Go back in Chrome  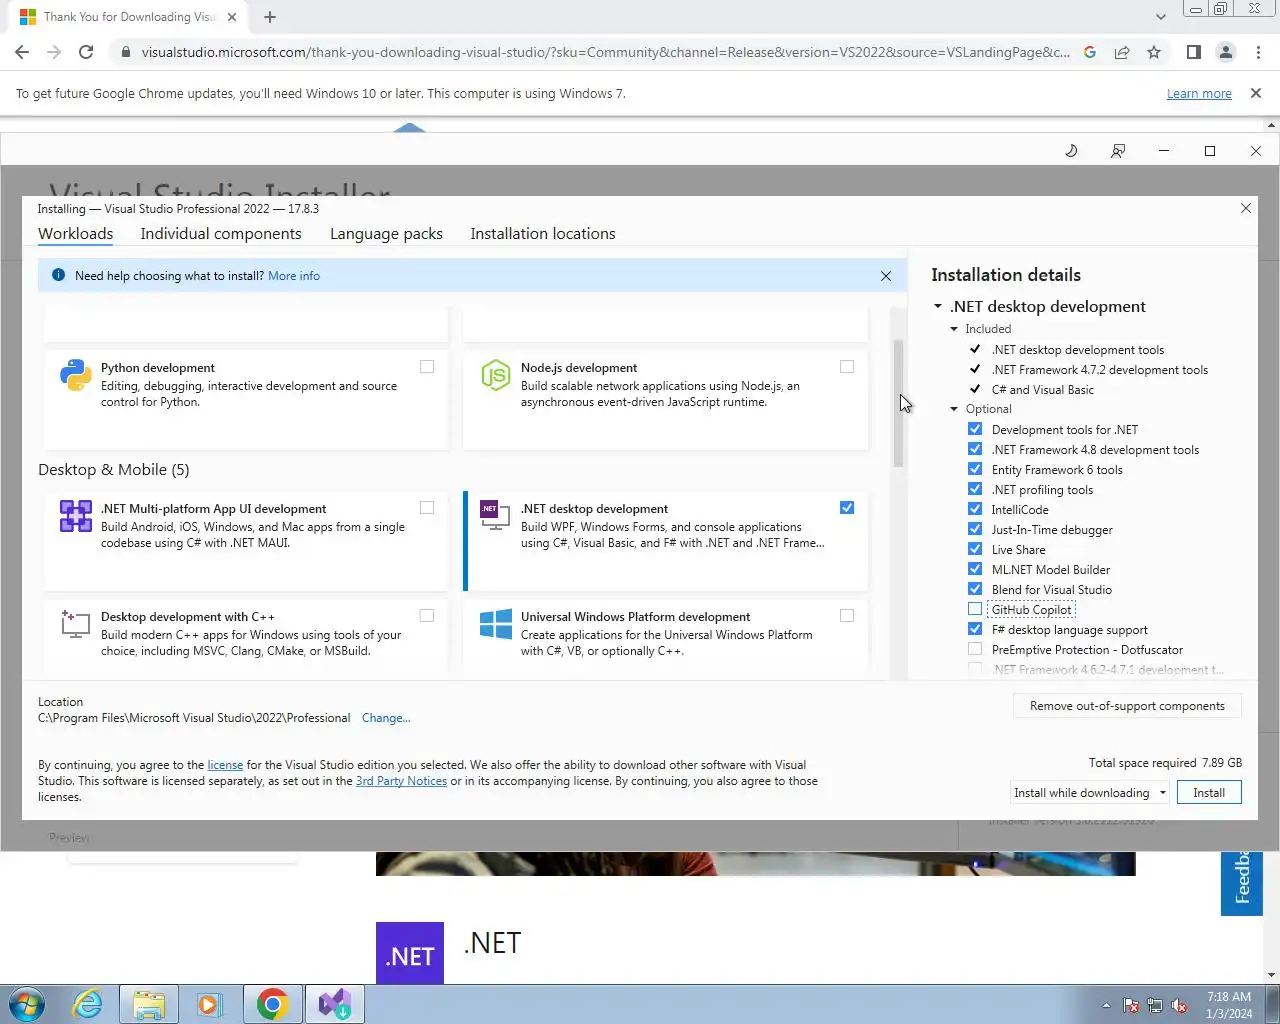tap(22, 52)
